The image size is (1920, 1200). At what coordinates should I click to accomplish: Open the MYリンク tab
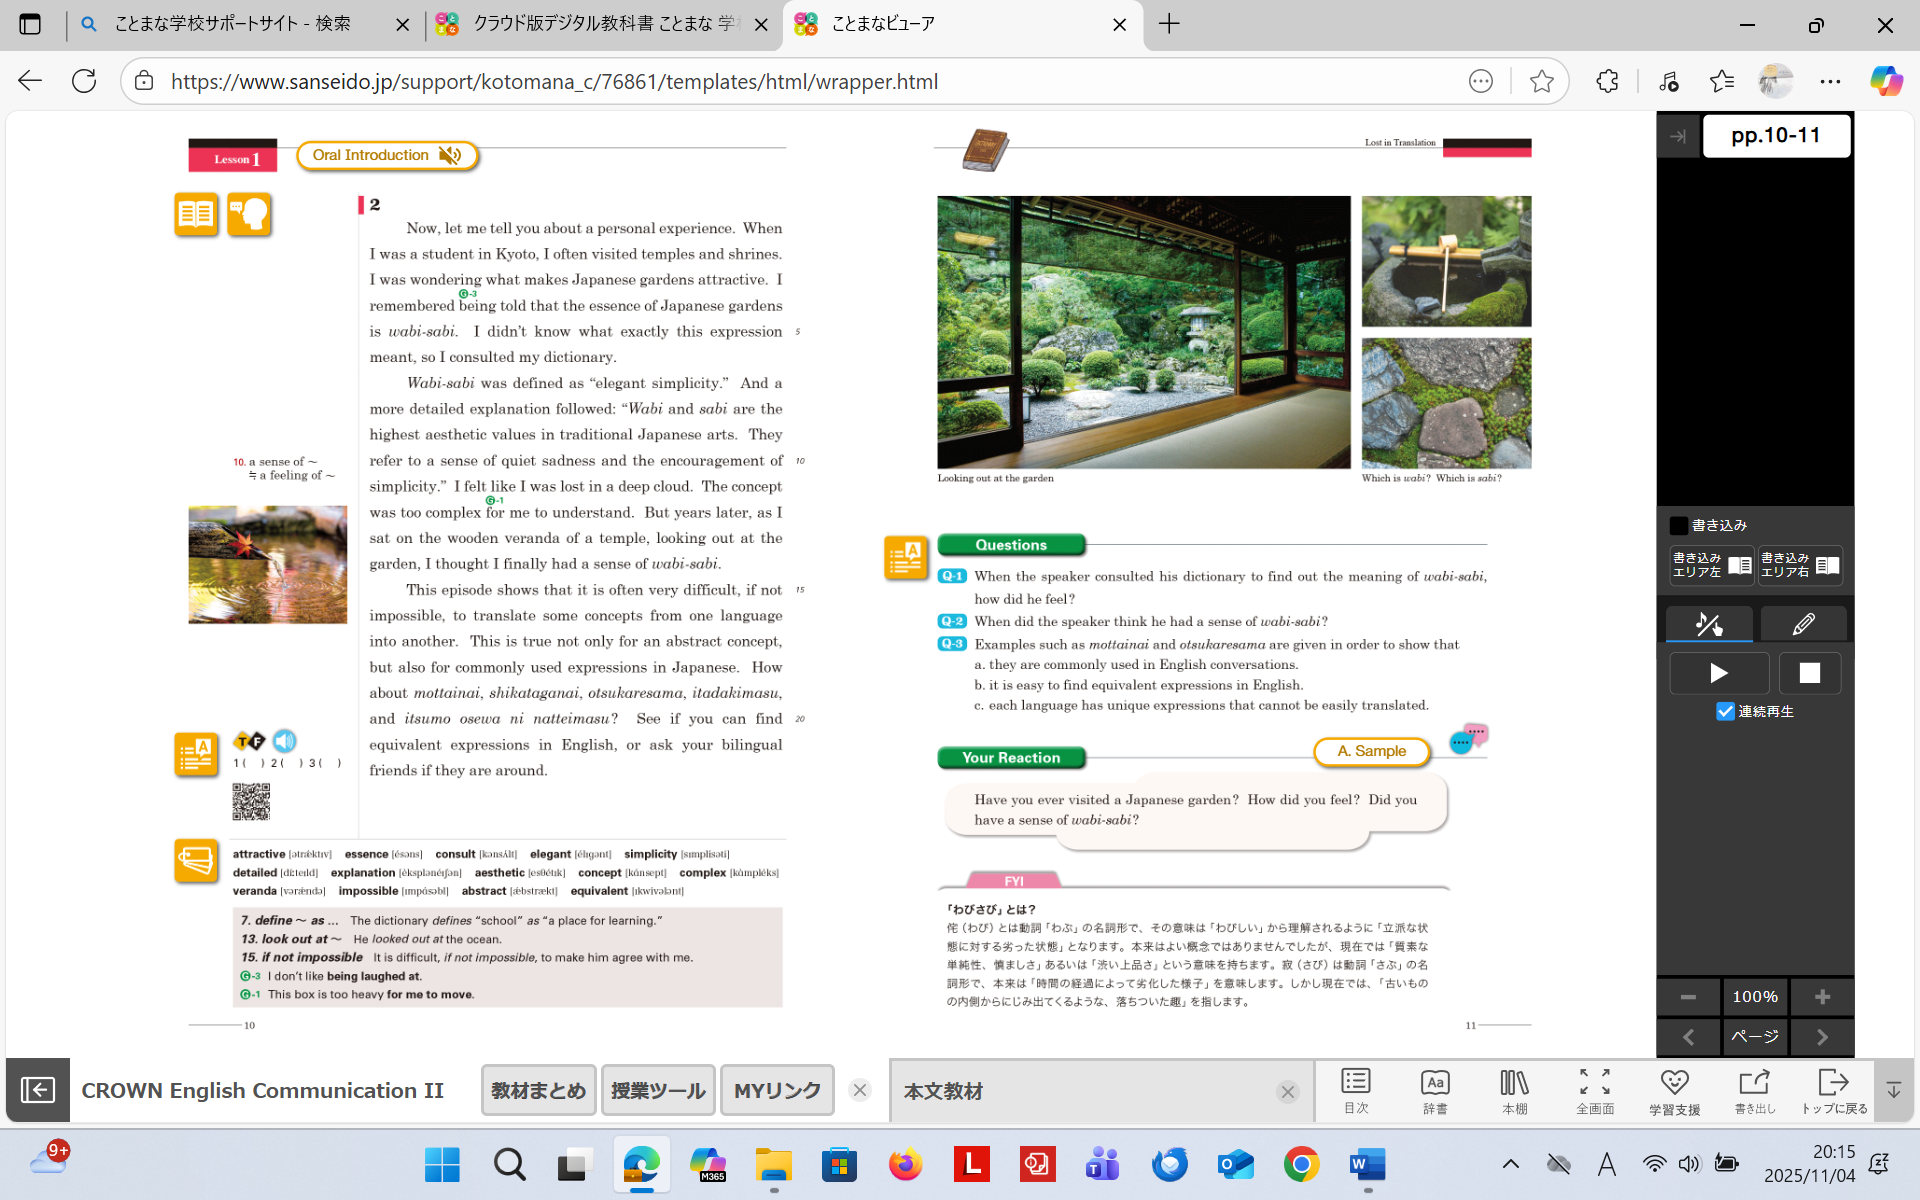[777, 1090]
